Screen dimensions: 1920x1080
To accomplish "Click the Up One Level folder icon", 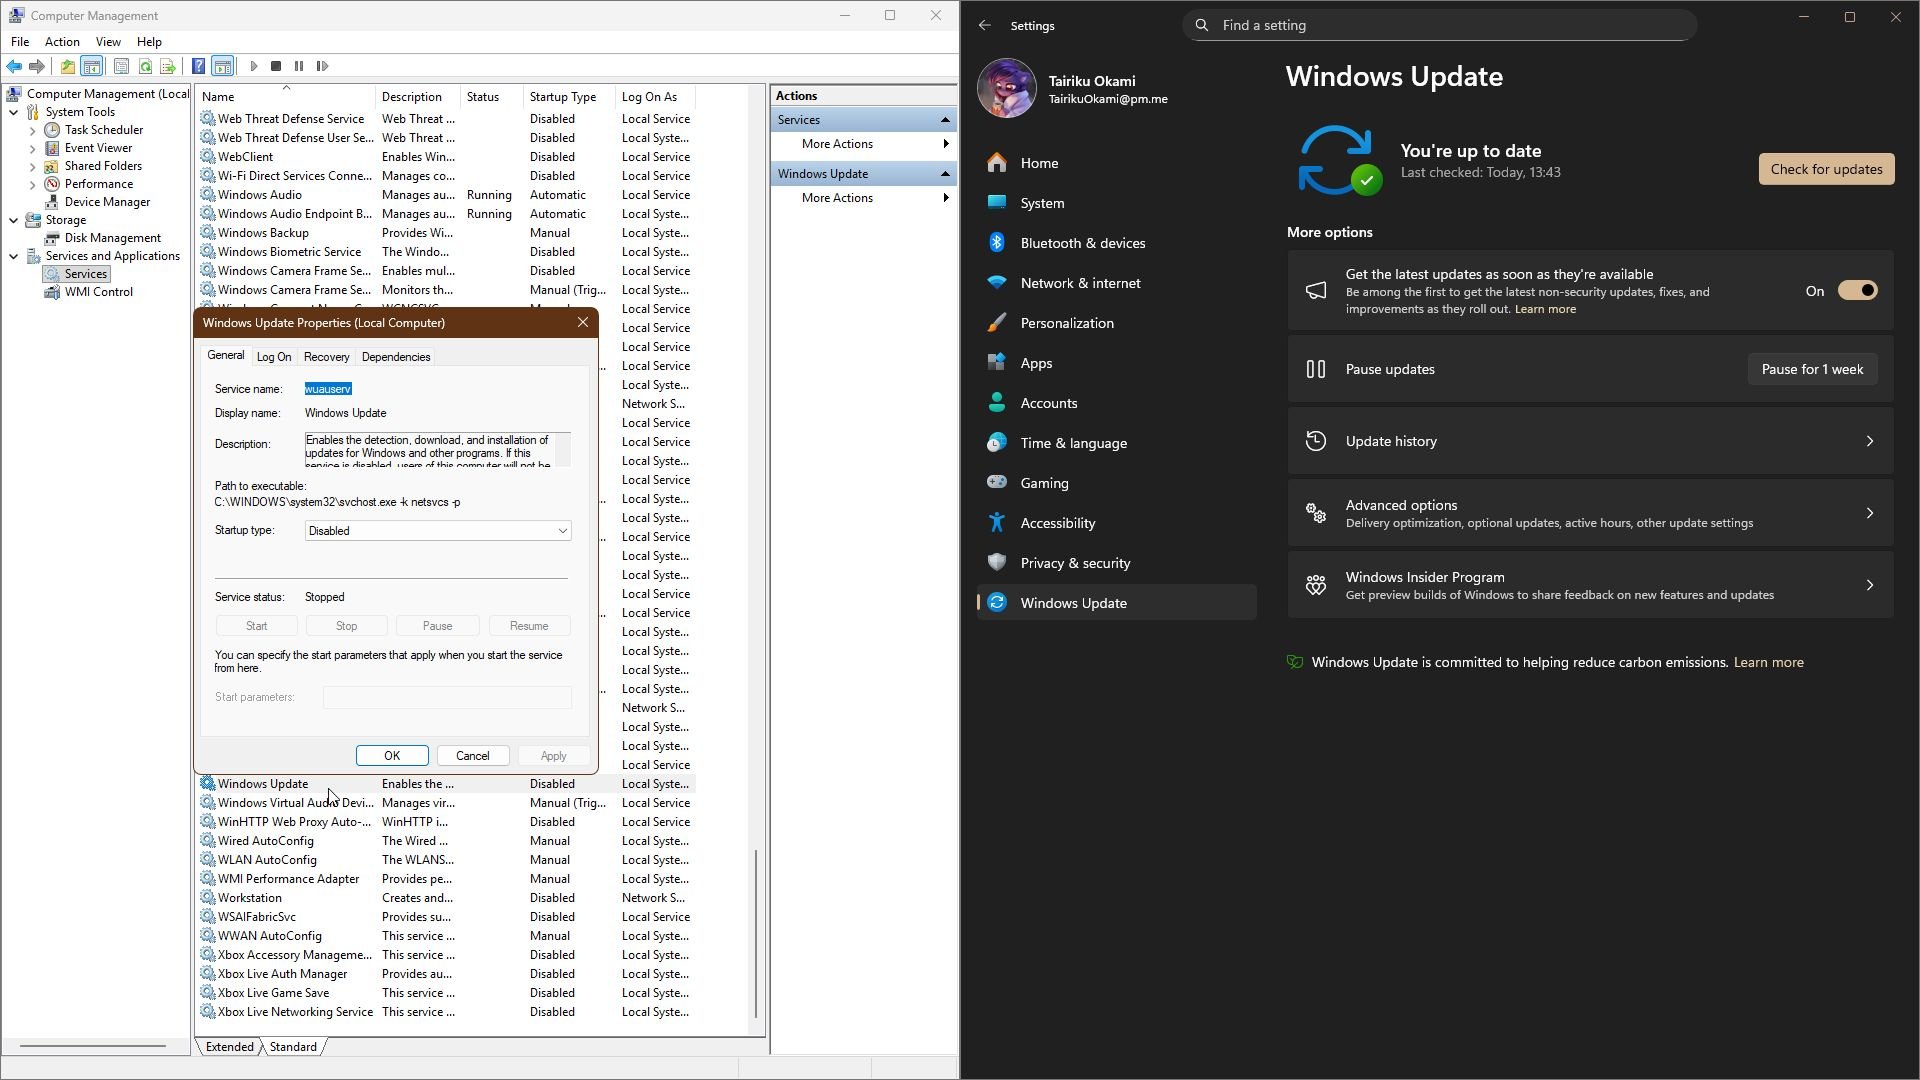I will (x=67, y=66).
